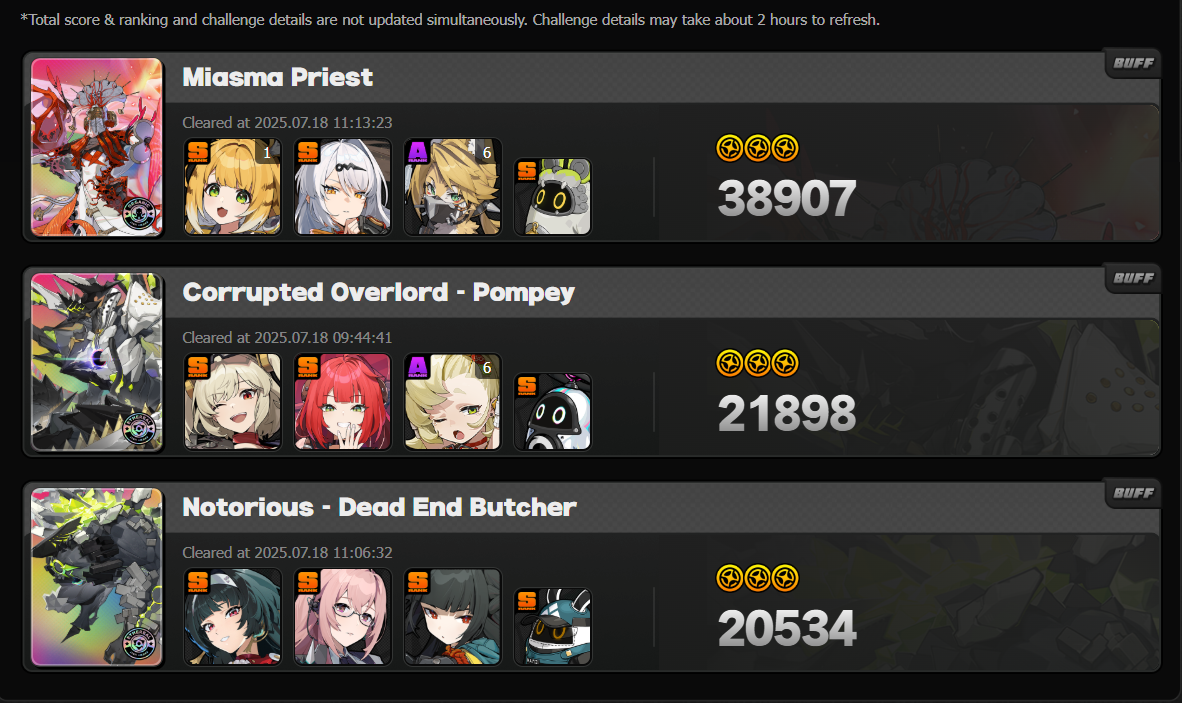Open the Miasma Priest boss thumbnail
Viewport: 1182px width, 703px height.
[x=96, y=147]
